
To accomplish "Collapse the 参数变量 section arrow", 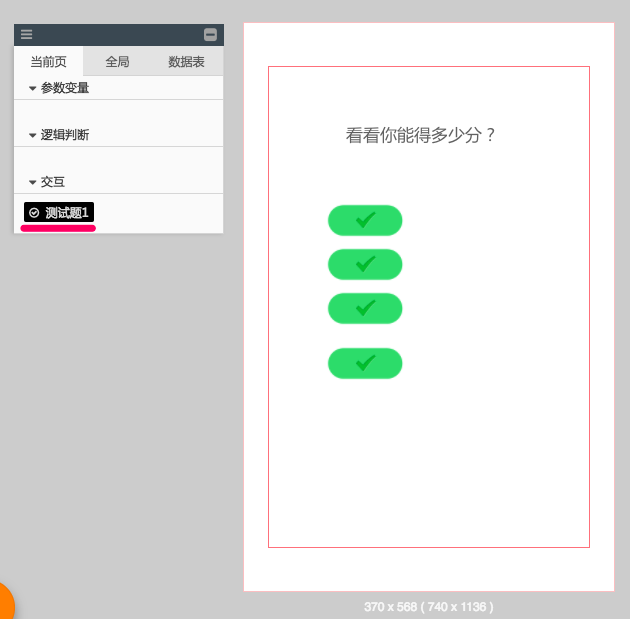I will [x=32, y=89].
